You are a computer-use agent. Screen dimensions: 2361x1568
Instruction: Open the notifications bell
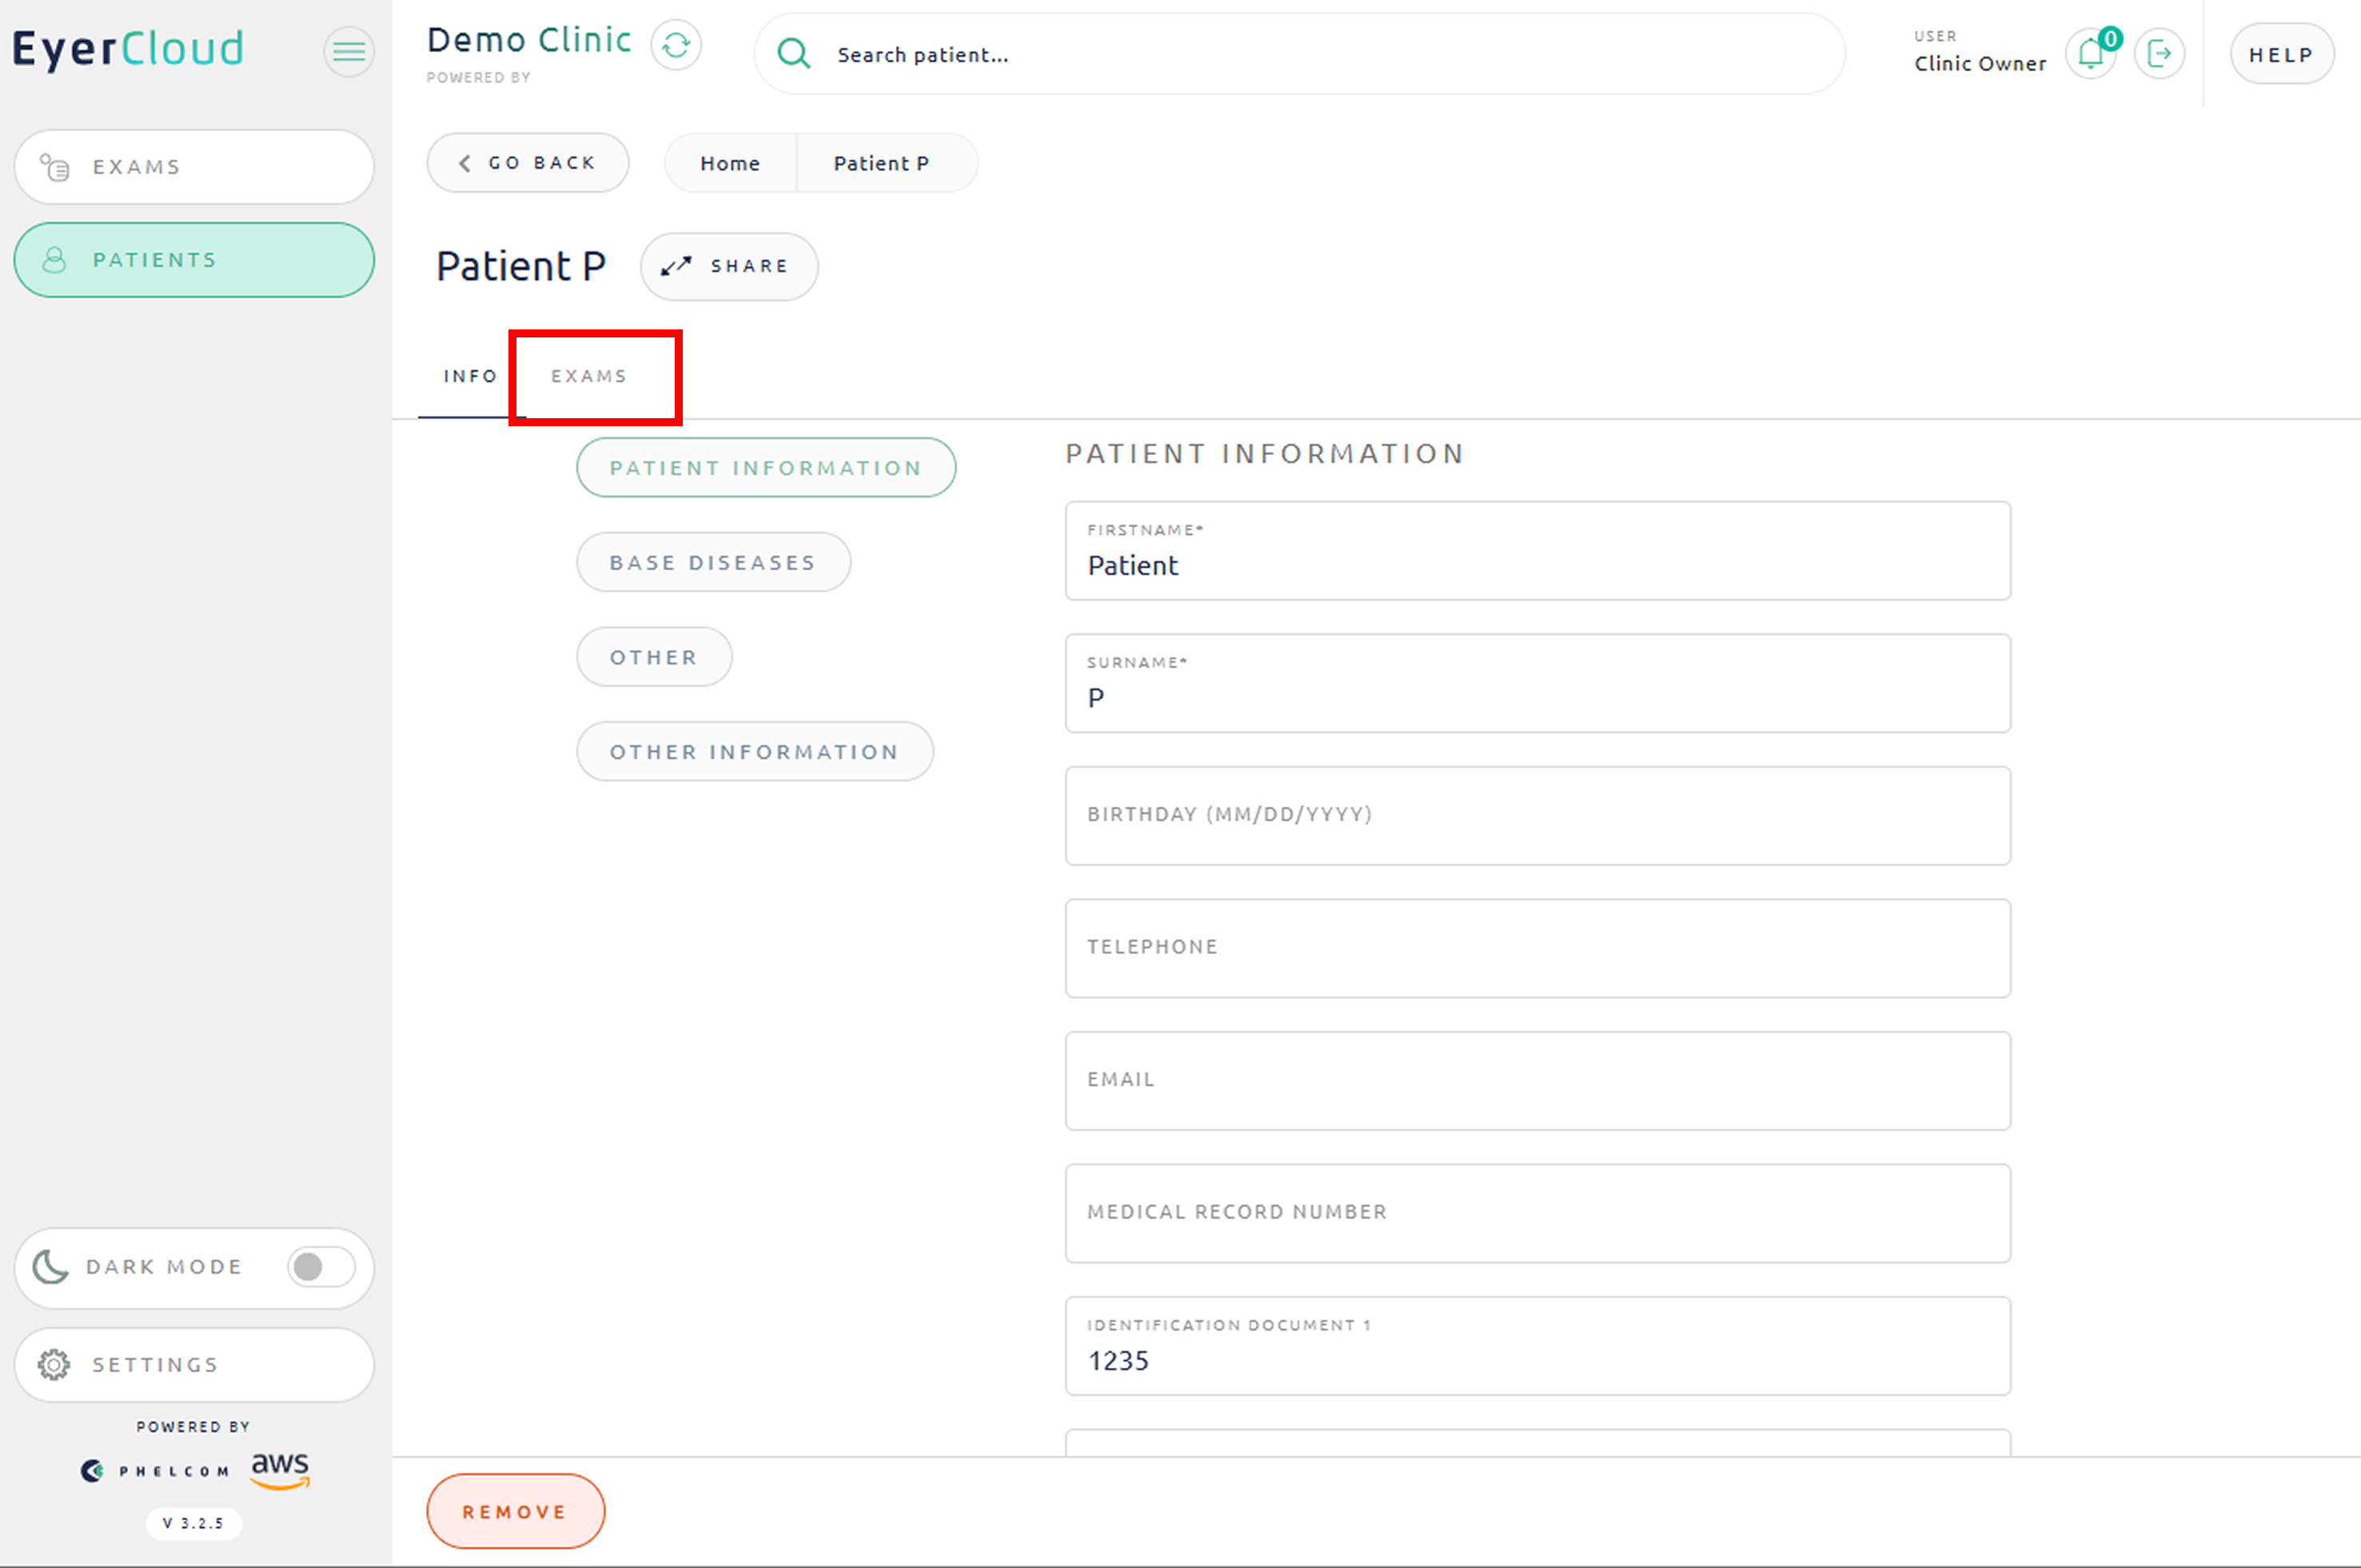(2090, 53)
